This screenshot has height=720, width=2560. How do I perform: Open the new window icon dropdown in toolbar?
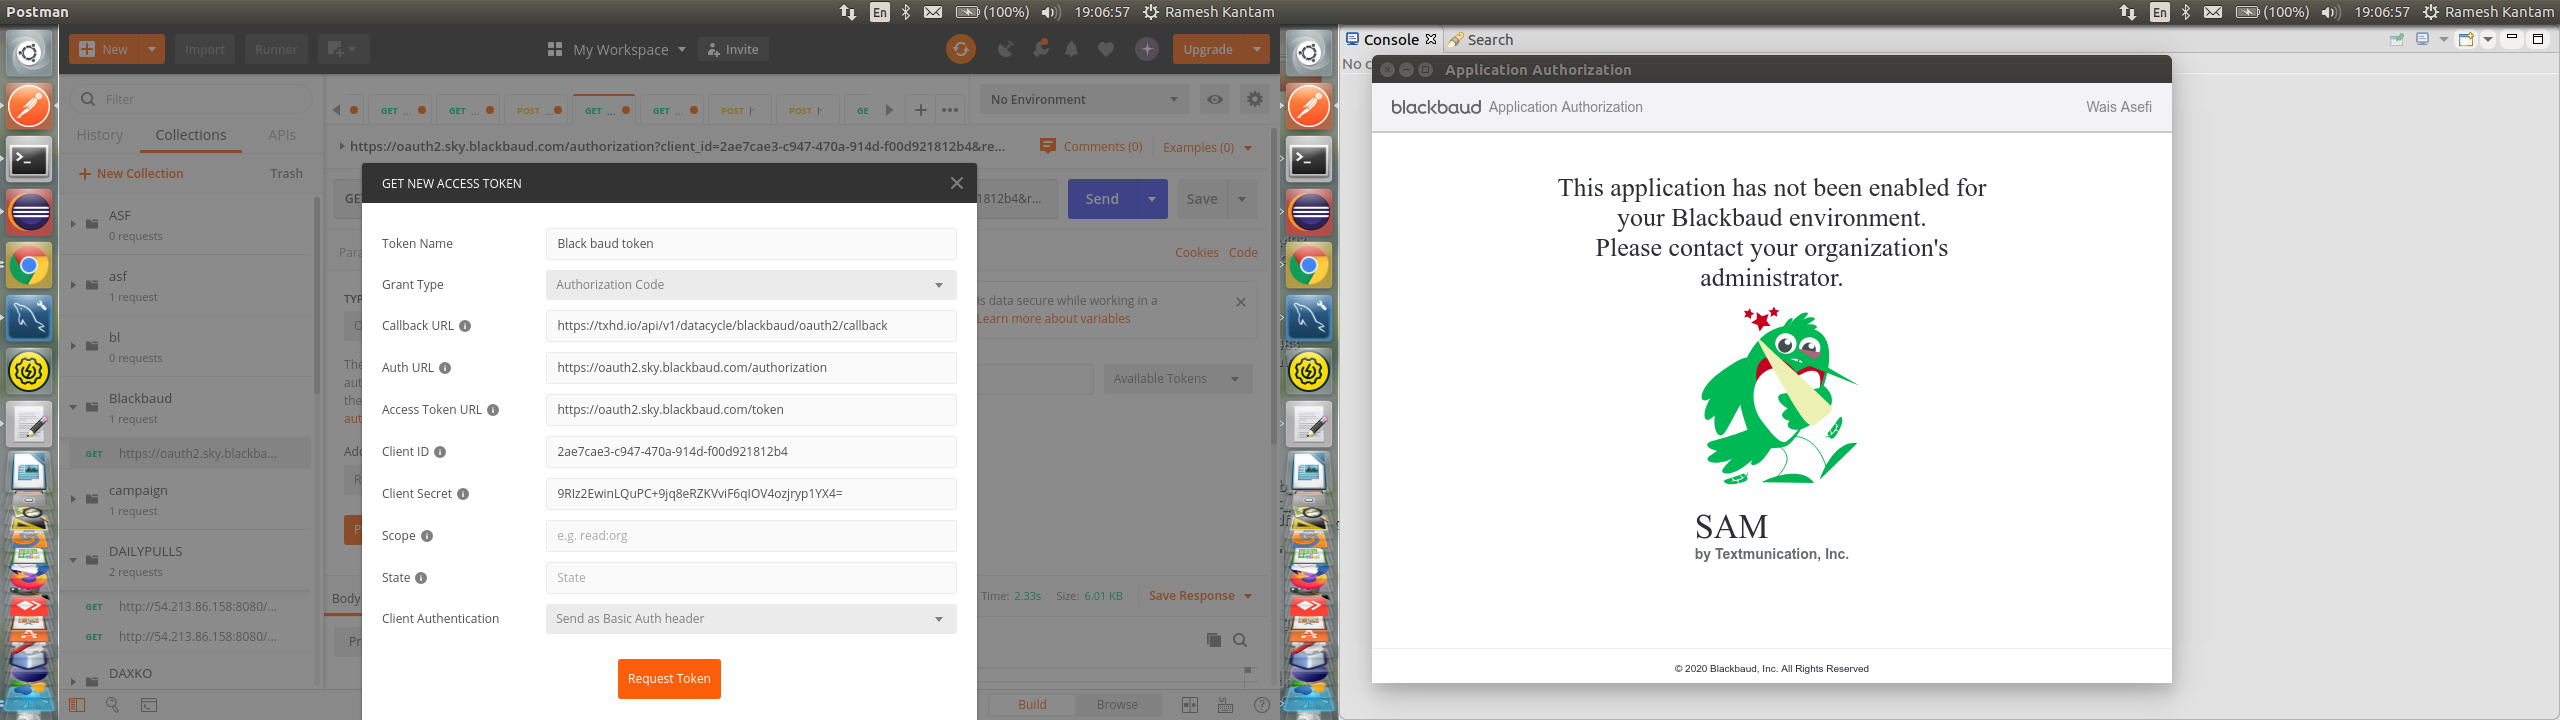[343, 49]
